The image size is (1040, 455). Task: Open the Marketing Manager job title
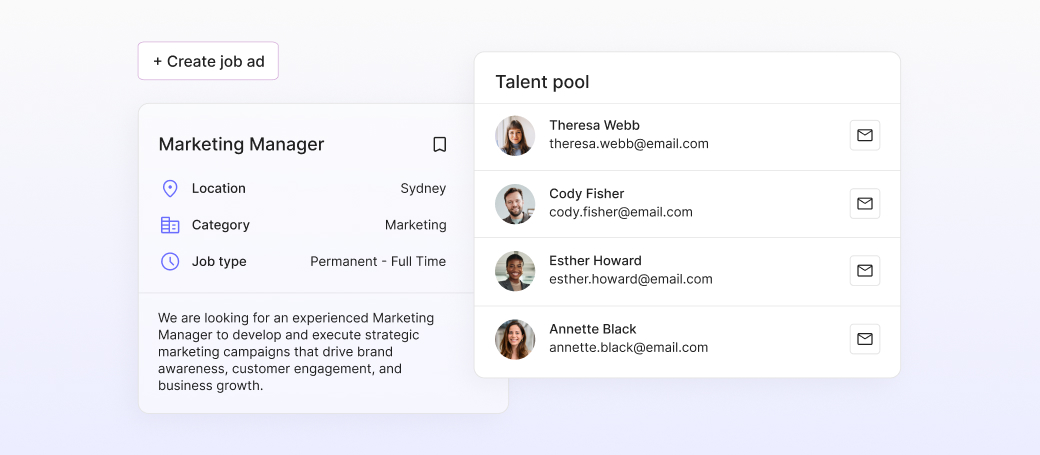pos(241,145)
